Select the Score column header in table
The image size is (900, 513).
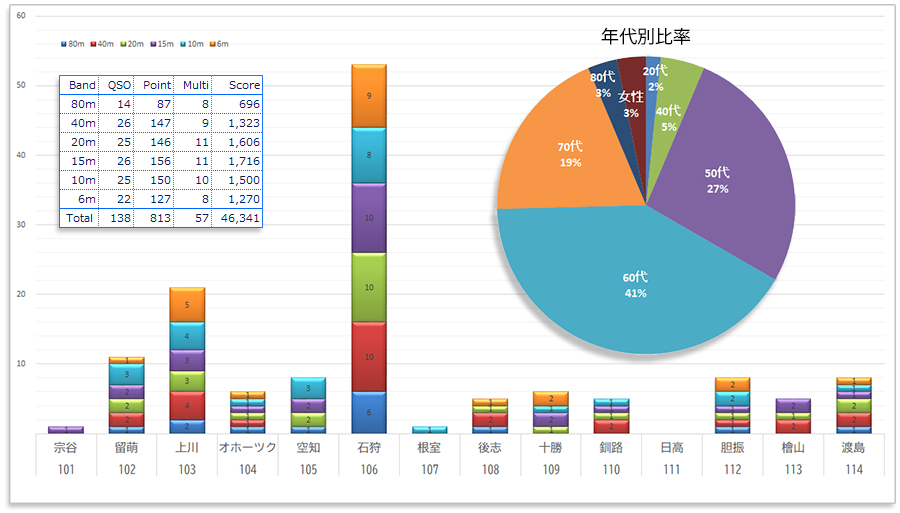pos(237,85)
